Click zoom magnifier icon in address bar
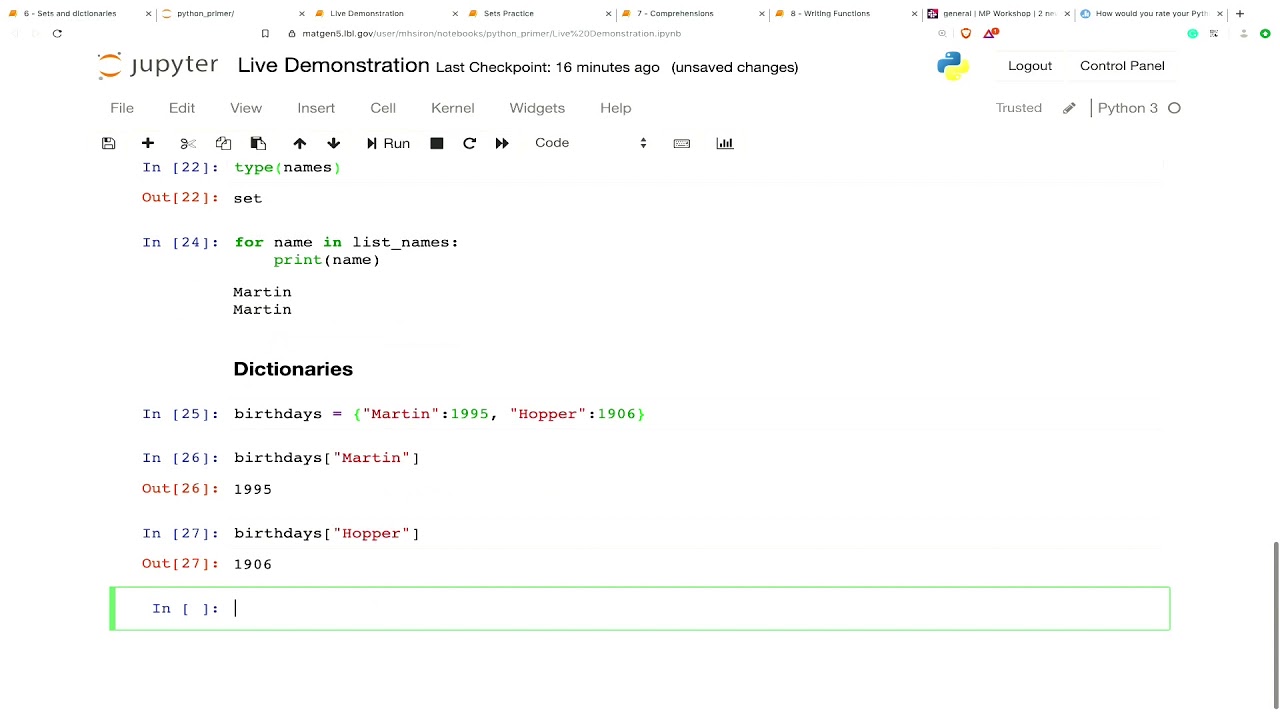 (x=942, y=33)
